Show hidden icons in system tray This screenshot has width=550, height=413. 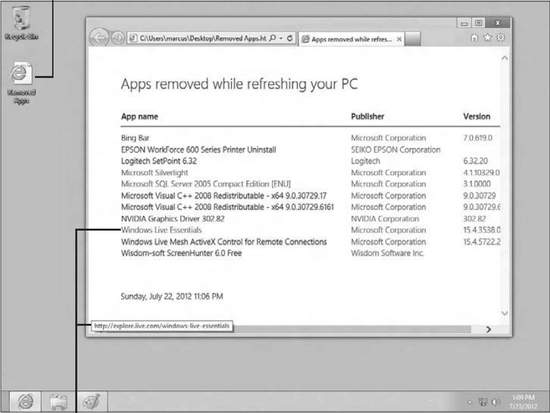point(469,402)
